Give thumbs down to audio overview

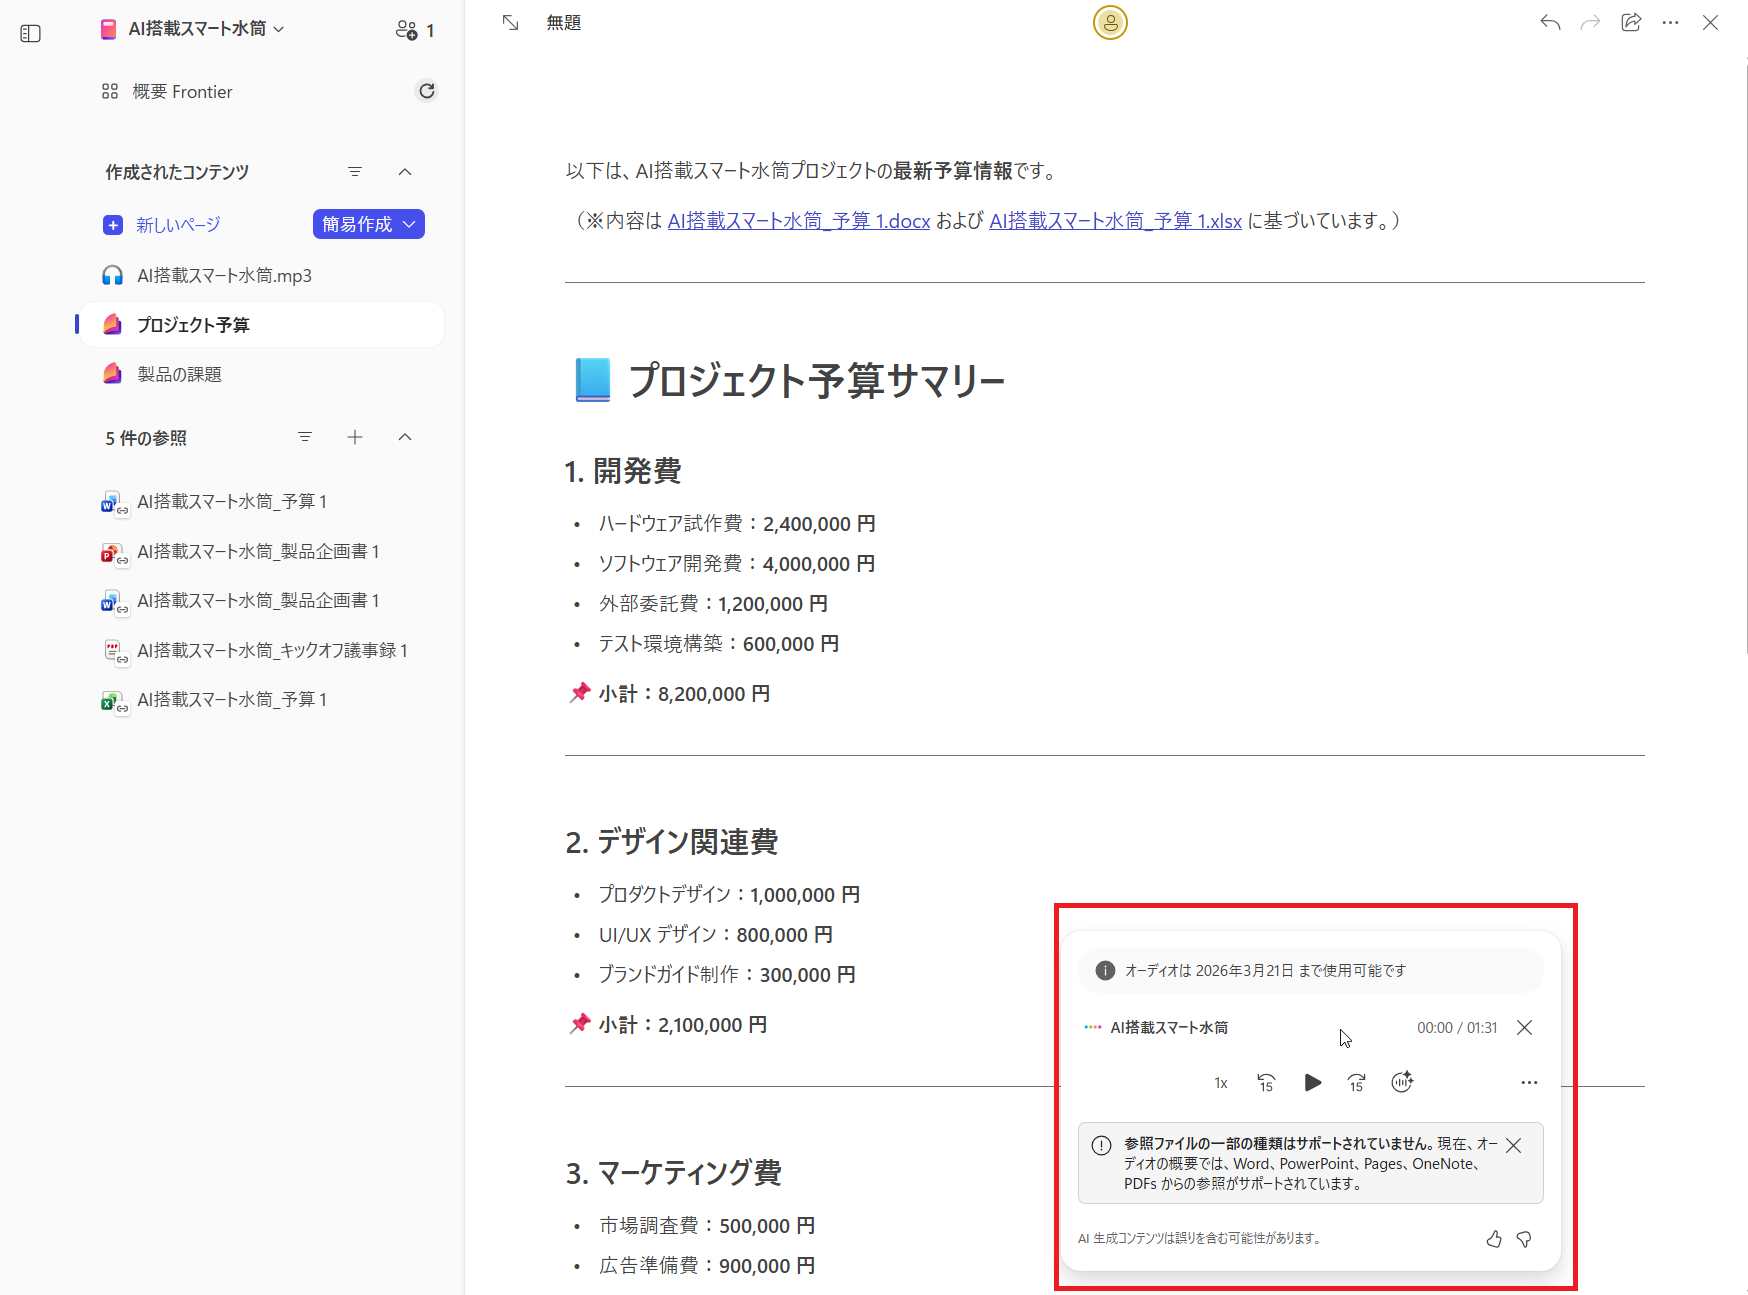1524,1239
